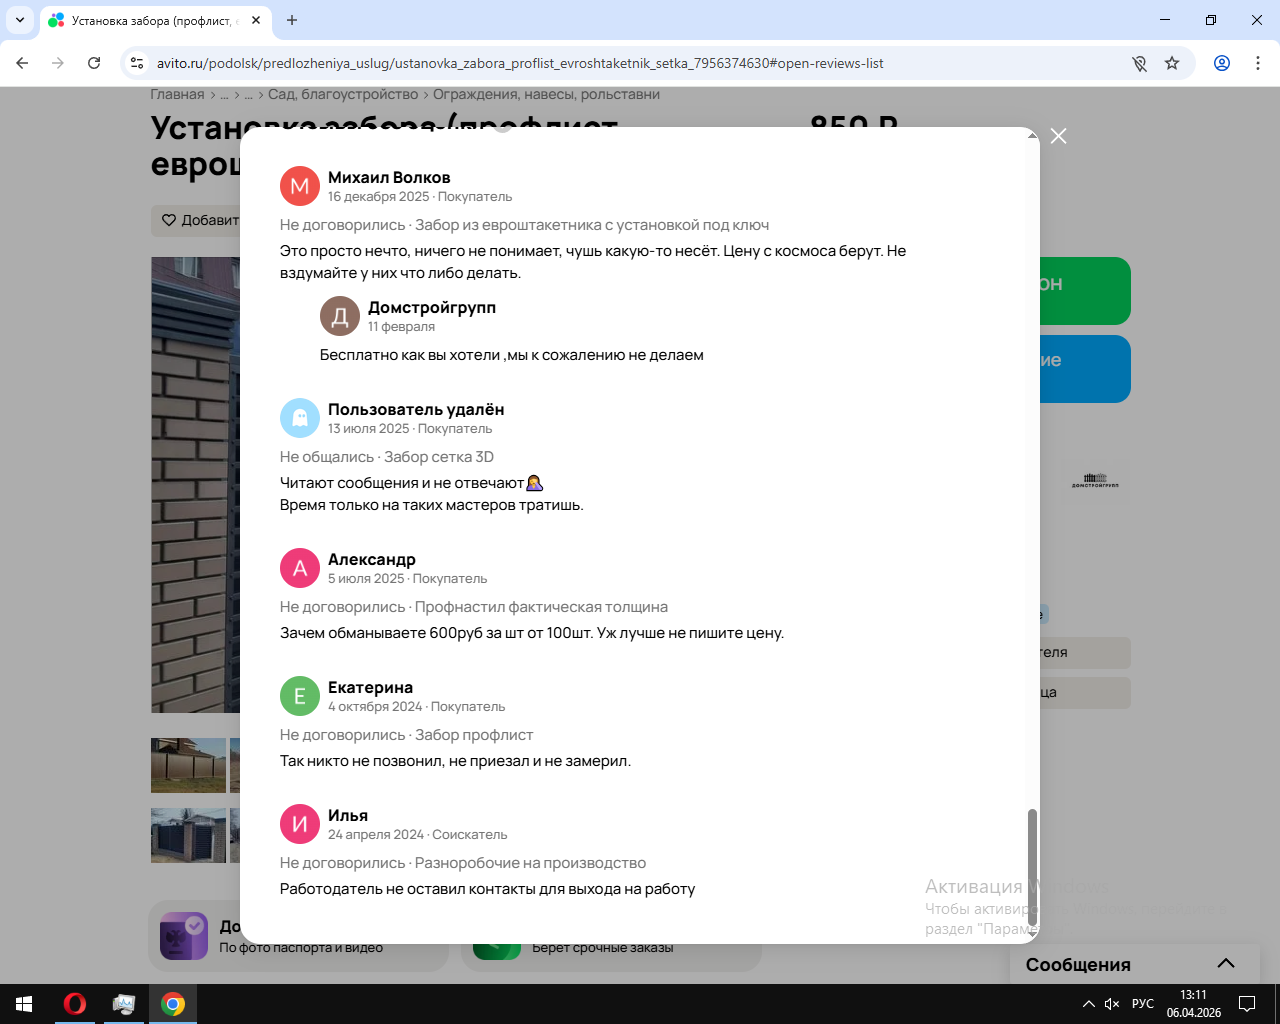Open Chrome three-dot menu
Screen dimensions: 1280x1024
(x=1258, y=63)
